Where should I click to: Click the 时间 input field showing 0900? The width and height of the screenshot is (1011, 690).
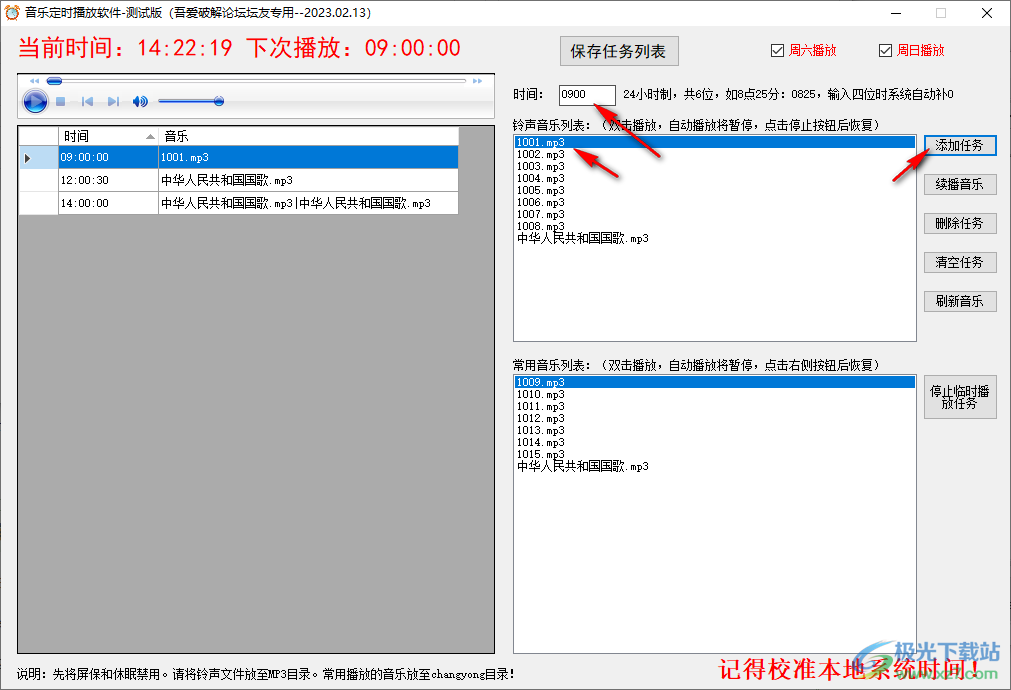(x=587, y=95)
